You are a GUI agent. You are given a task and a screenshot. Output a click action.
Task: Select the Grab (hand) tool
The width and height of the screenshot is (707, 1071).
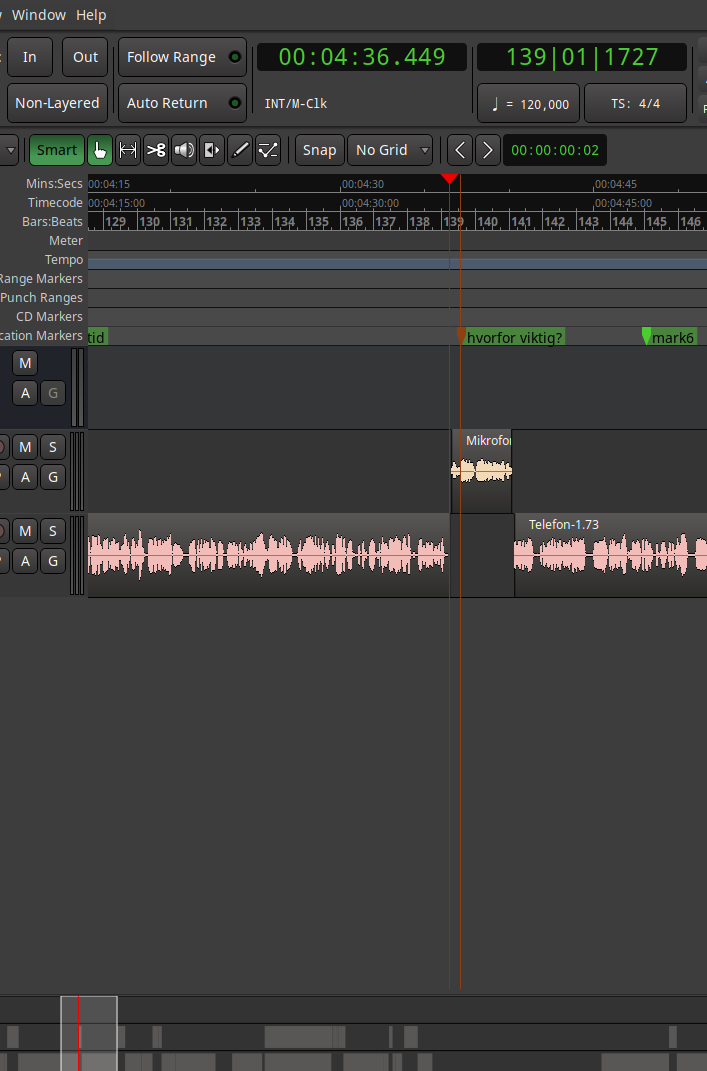point(100,150)
